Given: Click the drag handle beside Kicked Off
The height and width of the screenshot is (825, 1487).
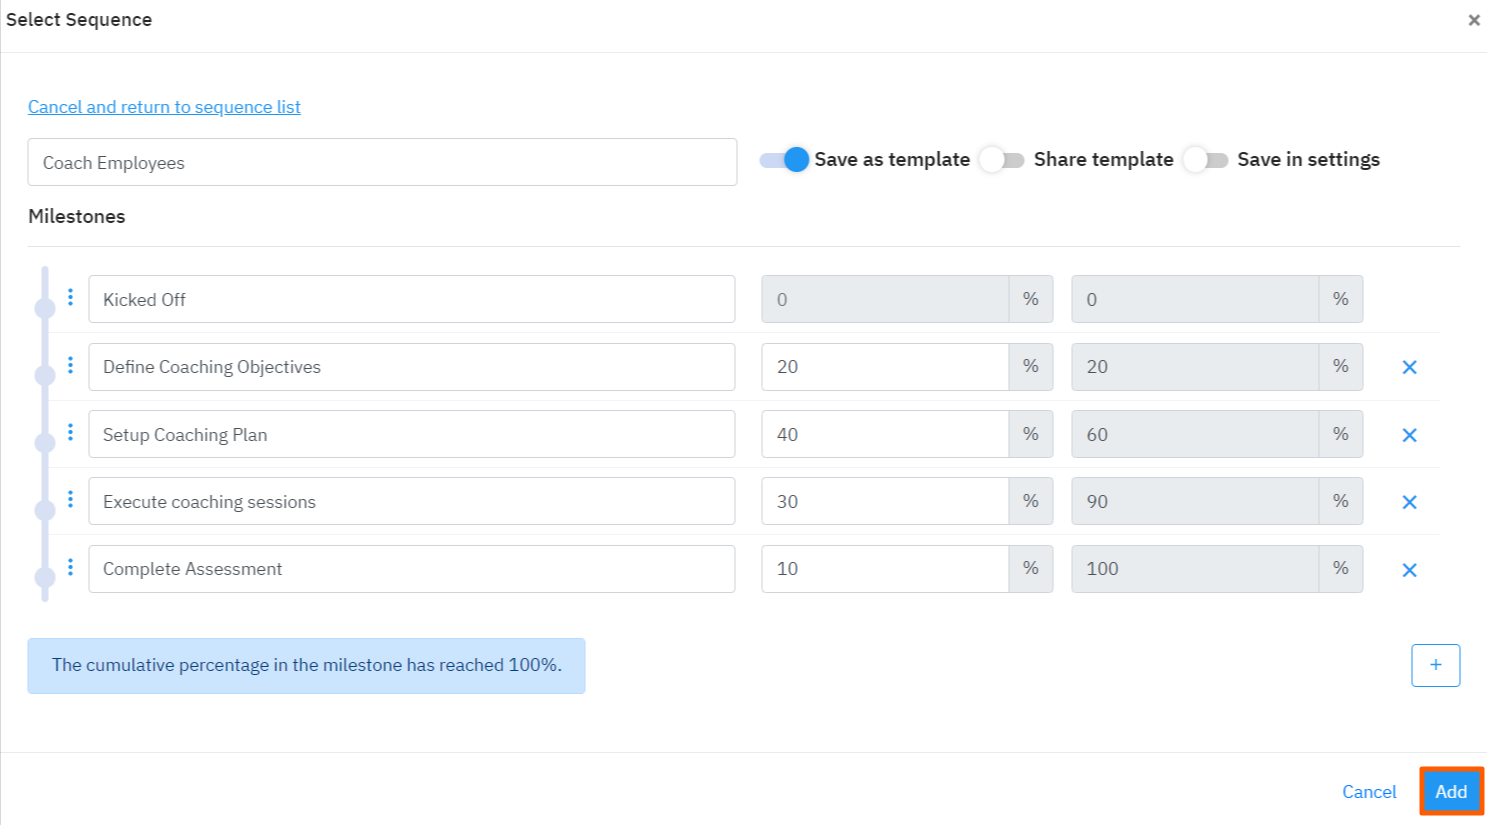Looking at the screenshot, I should [x=70, y=298].
